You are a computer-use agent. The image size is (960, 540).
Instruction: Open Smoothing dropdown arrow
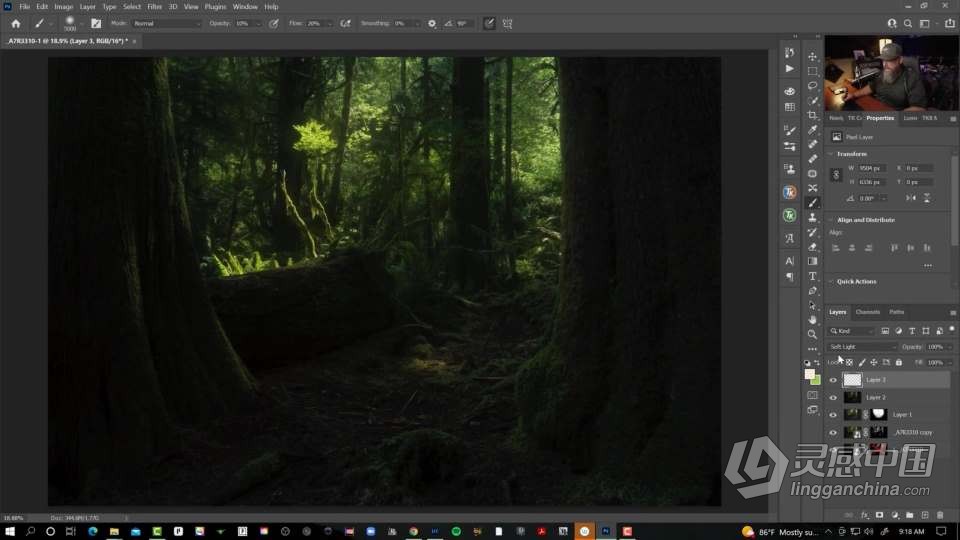point(417,23)
